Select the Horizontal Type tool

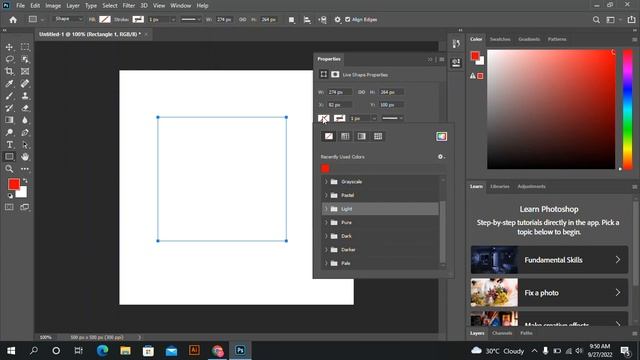pos(9,144)
